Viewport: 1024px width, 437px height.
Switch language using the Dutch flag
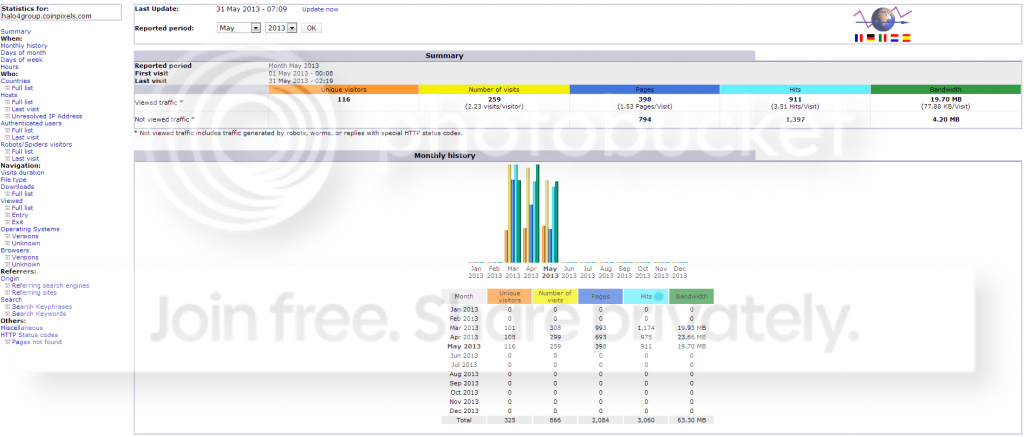coord(894,39)
